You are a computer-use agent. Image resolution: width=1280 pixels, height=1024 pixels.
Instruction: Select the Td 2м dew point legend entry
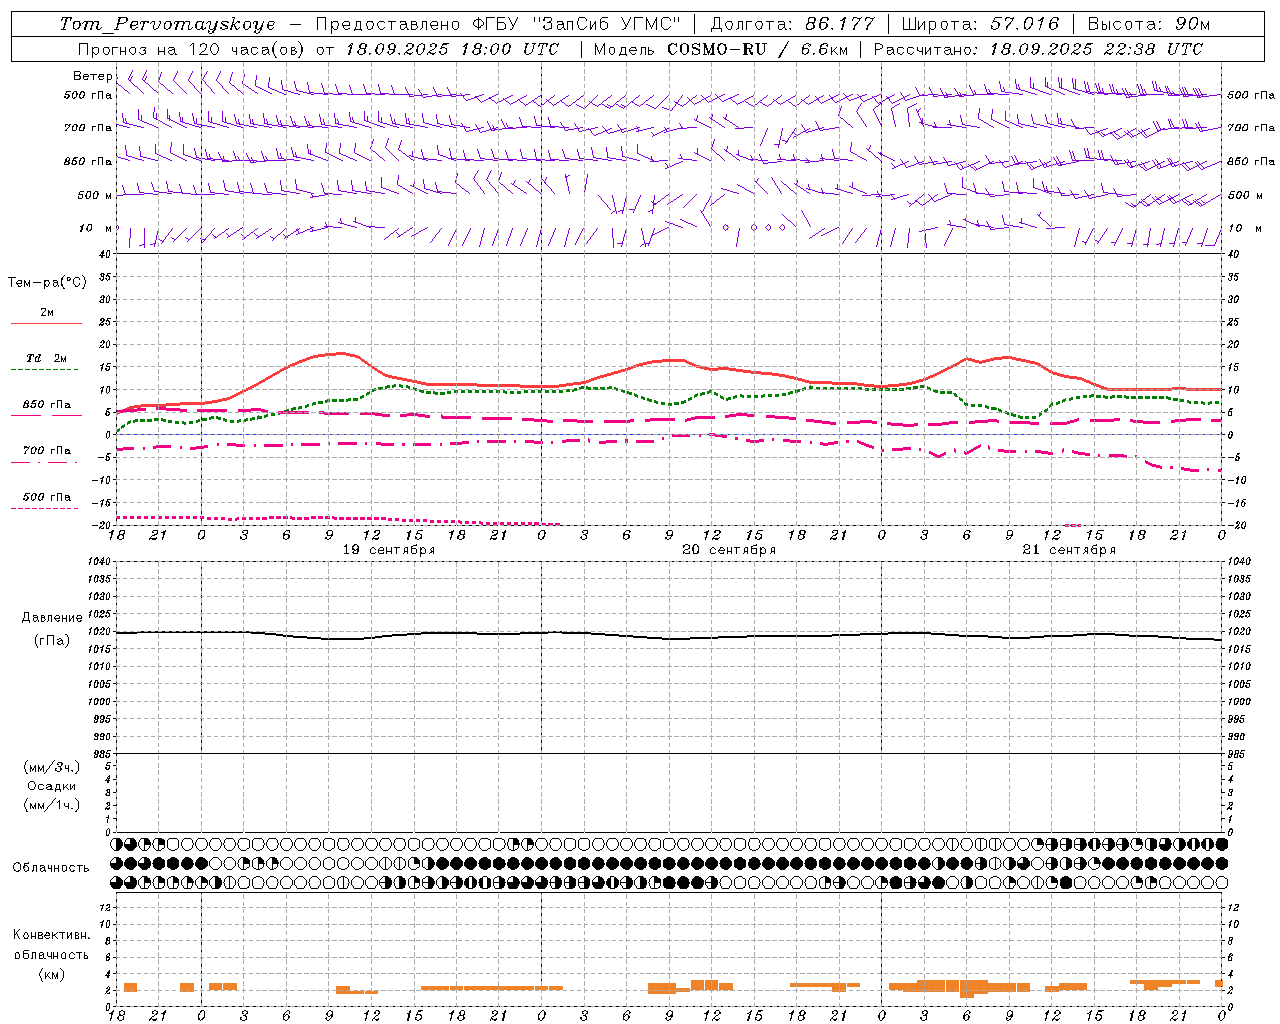[47, 358]
